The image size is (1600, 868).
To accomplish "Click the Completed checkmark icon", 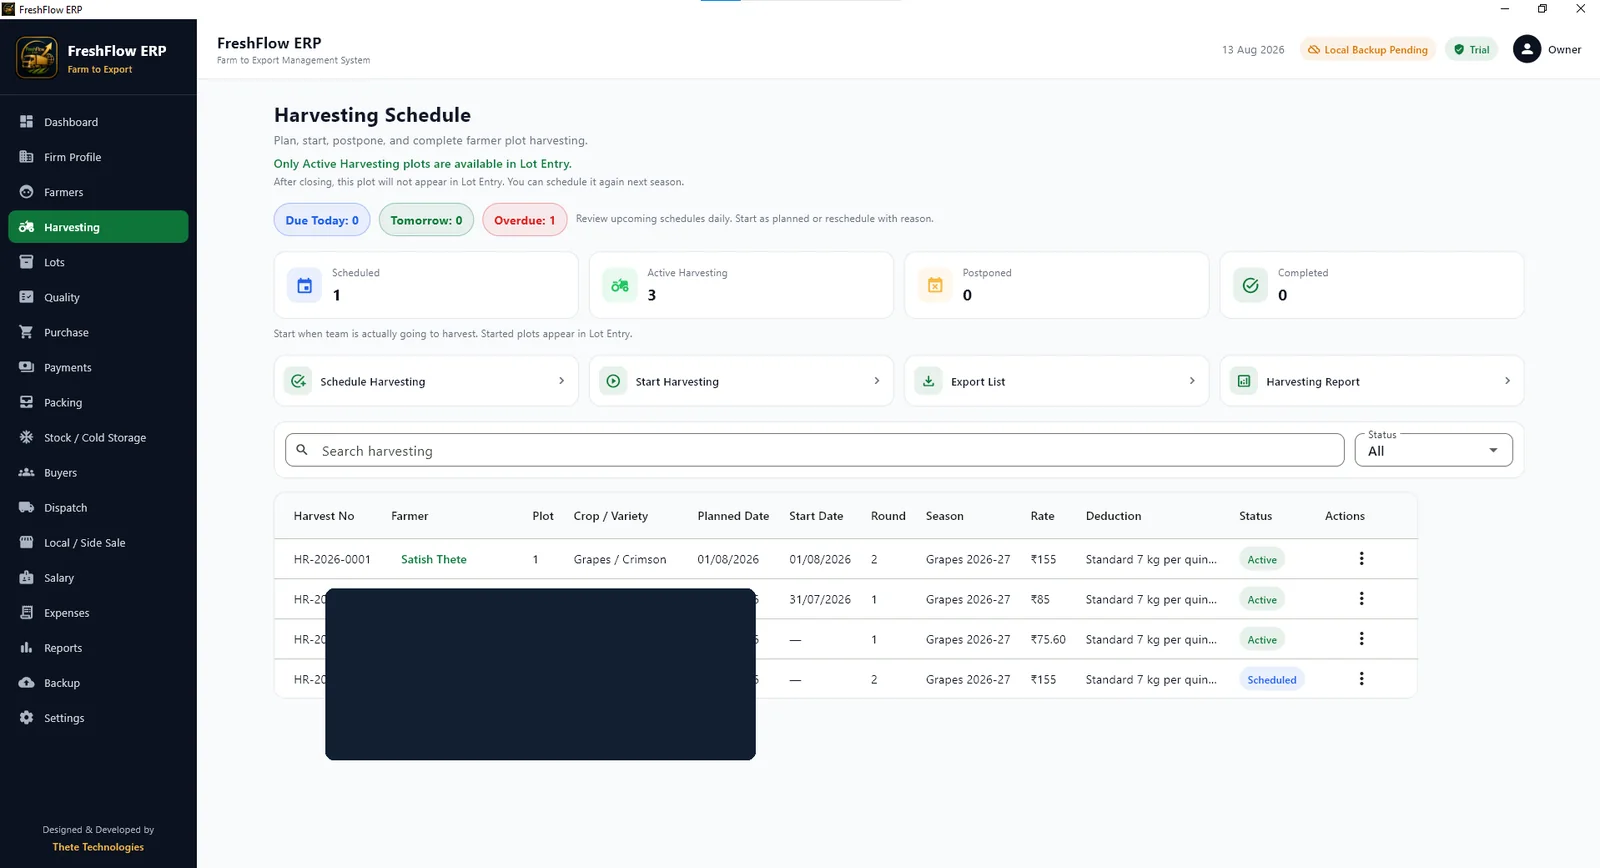I will coord(1250,285).
